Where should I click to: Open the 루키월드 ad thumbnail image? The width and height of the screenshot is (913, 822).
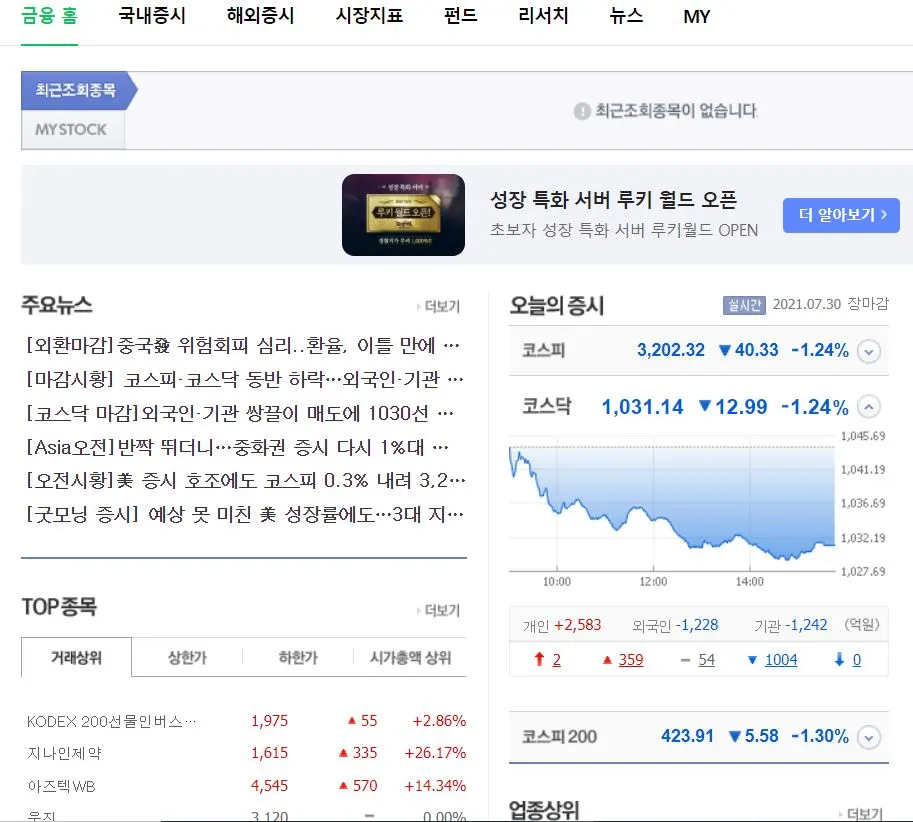click(403, 215)
